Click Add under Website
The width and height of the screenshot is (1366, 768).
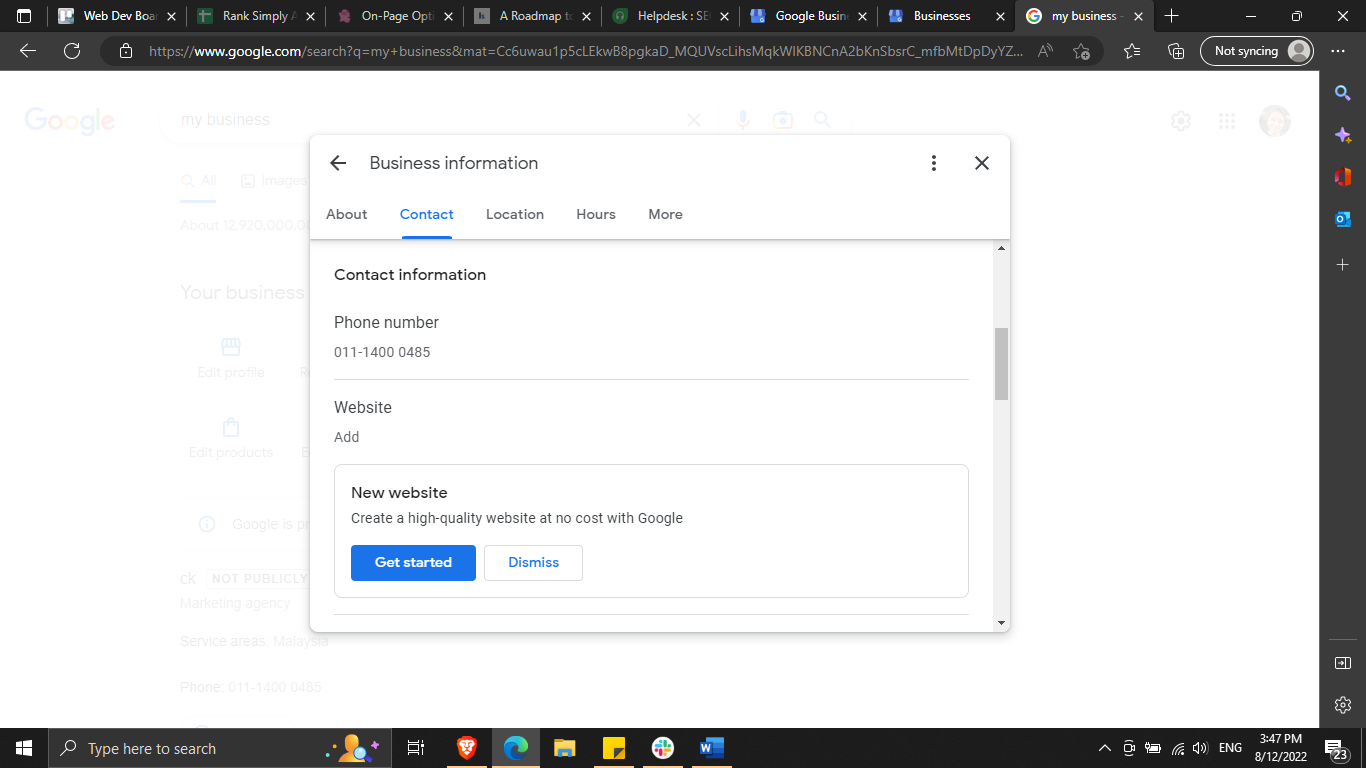click(x=347, y=437)
